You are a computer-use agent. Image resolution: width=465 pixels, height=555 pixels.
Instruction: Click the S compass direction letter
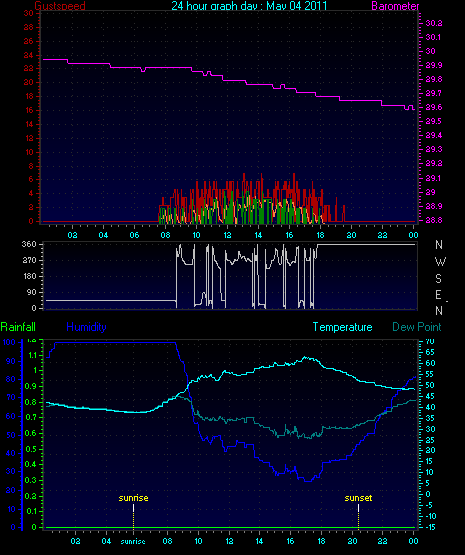tap(438, 279)
